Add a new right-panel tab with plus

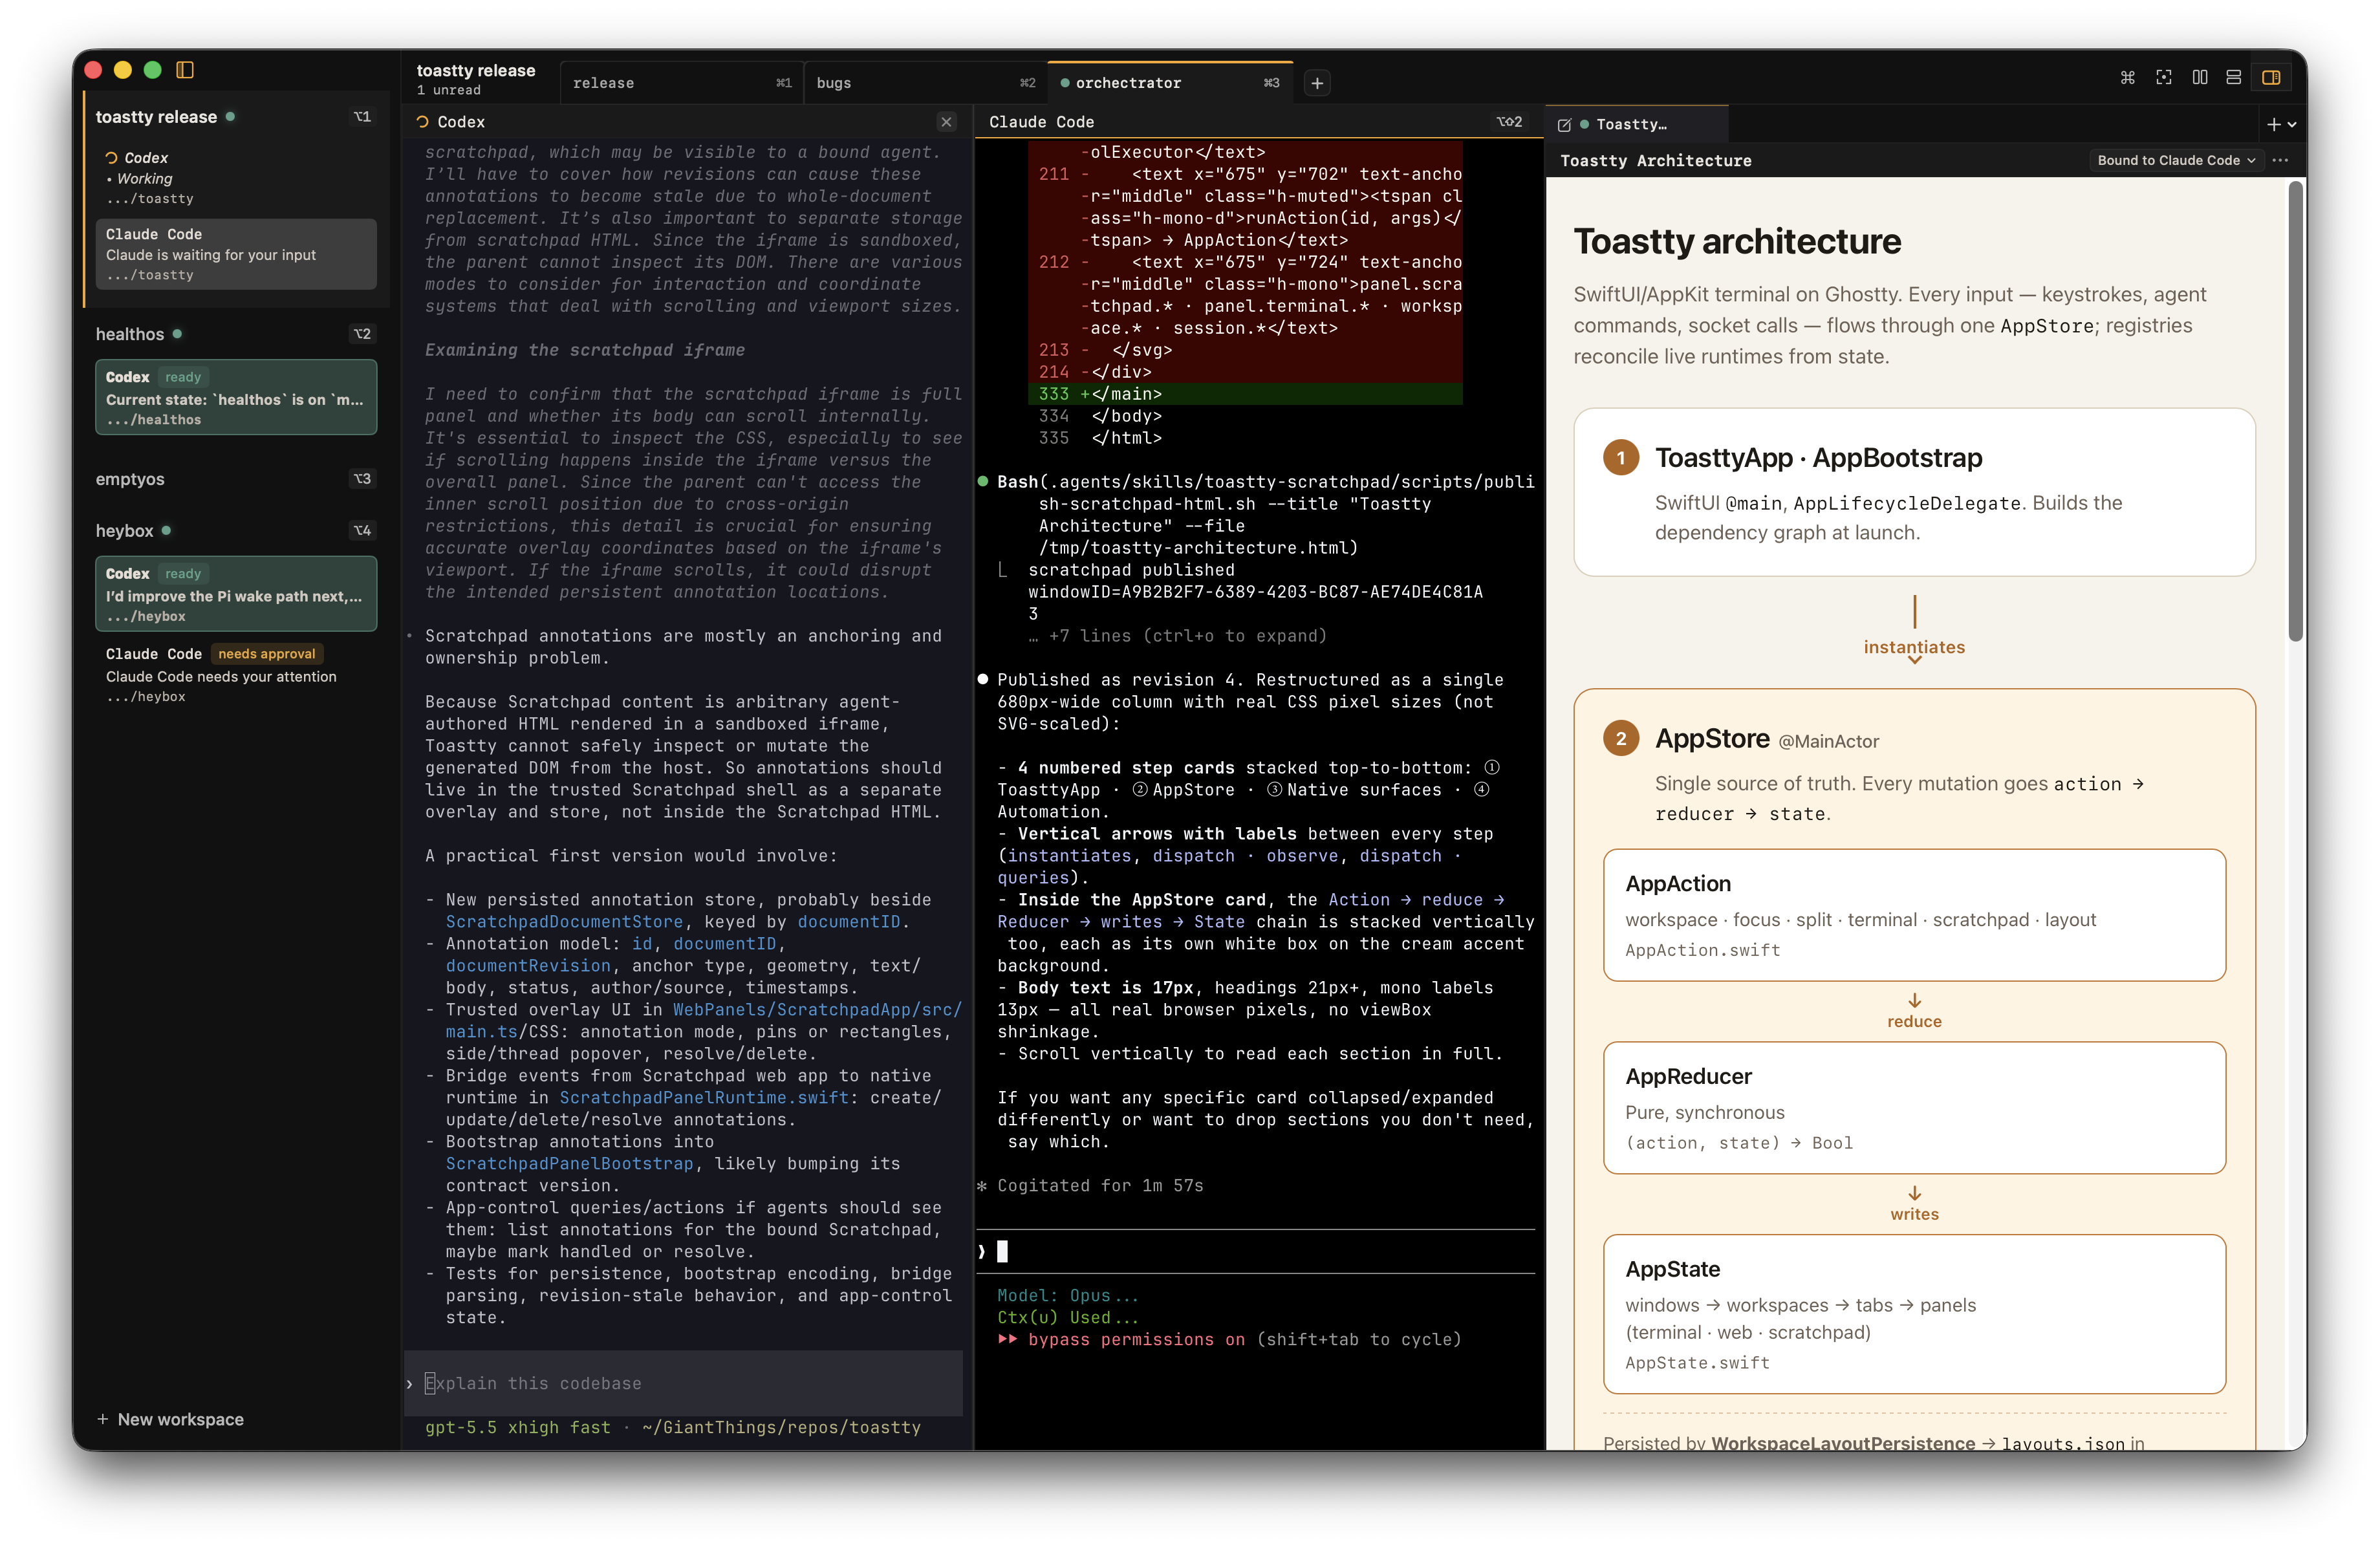coord(2273,125)
